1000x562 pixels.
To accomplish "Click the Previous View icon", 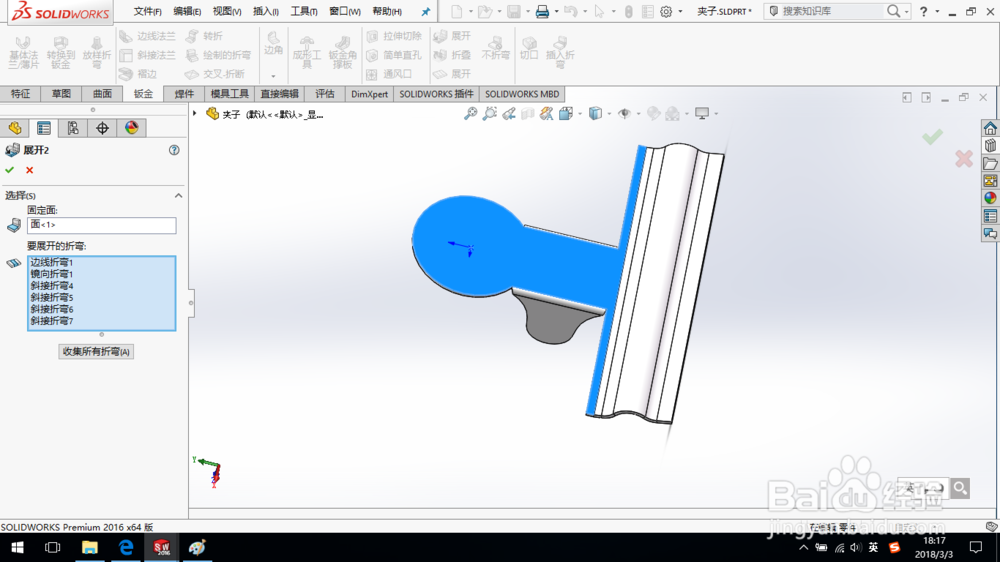I will click(x=508, y=114).
